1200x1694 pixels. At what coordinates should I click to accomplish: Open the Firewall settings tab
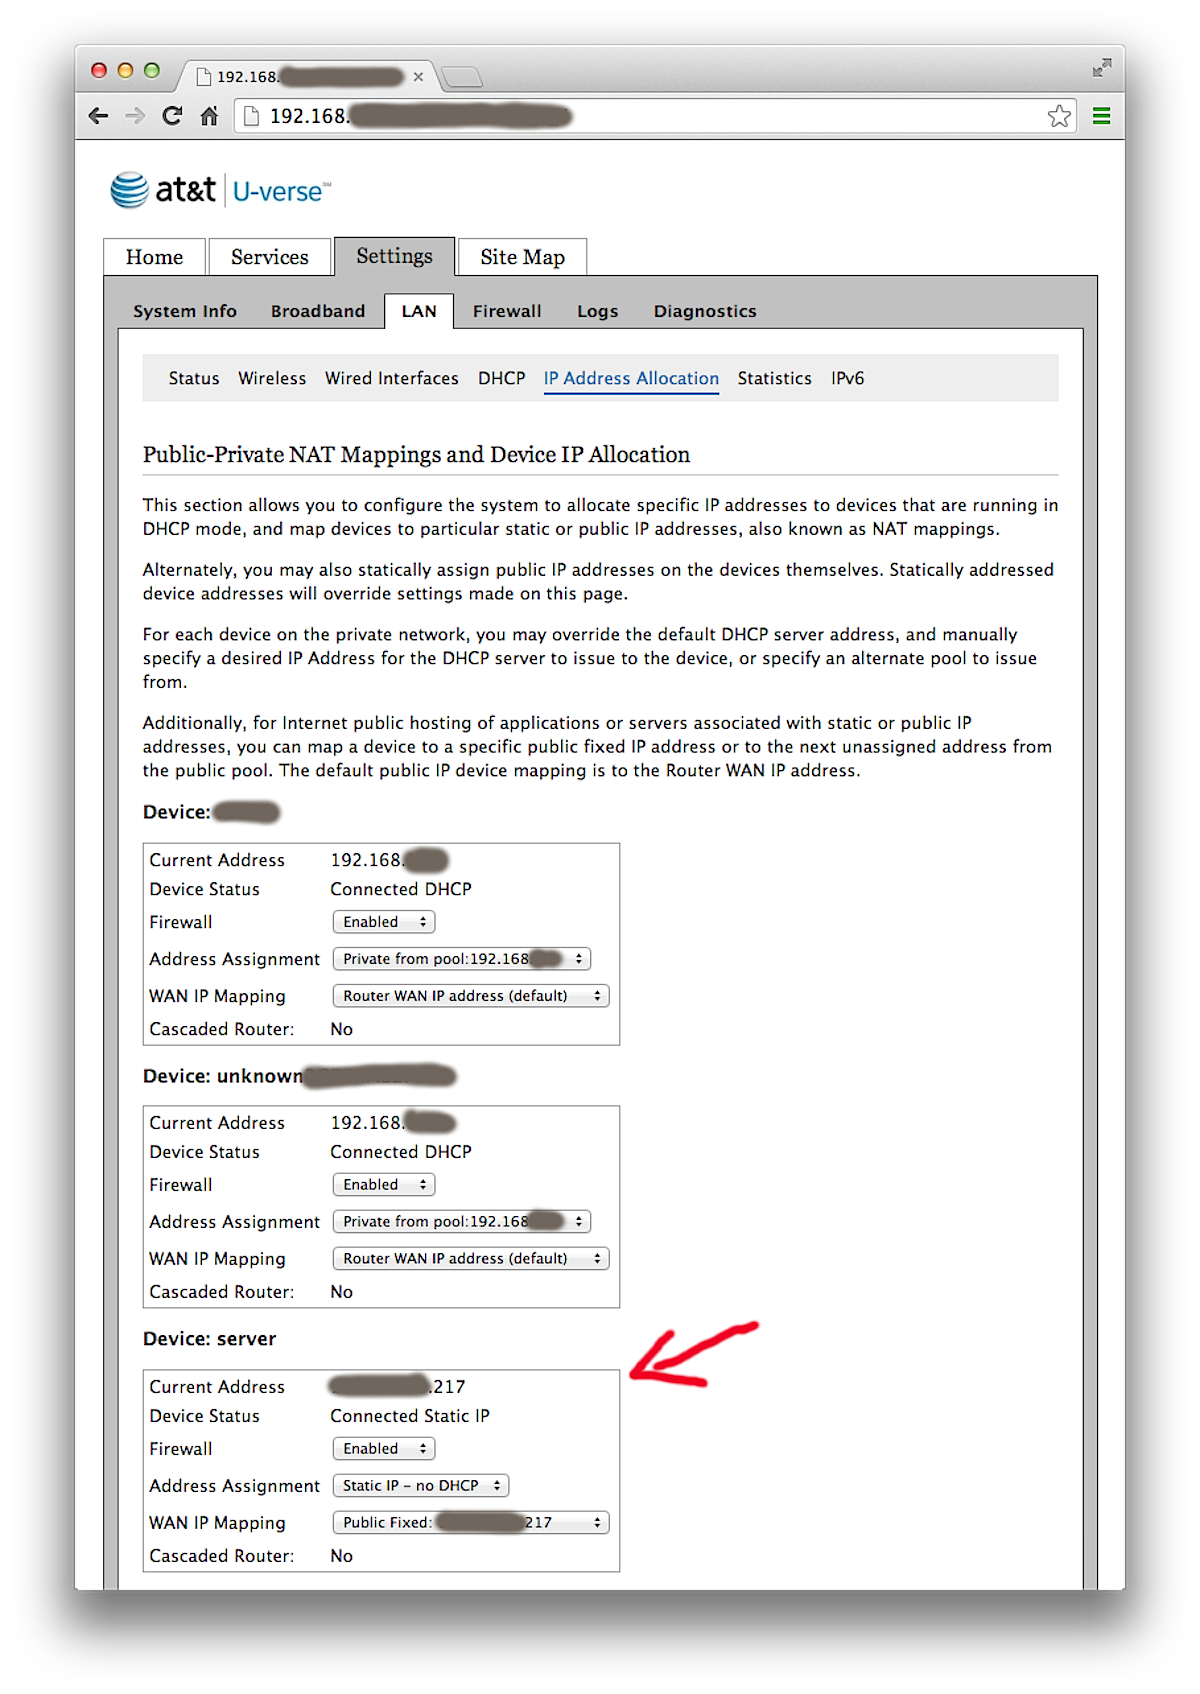[x=507, y=311]
